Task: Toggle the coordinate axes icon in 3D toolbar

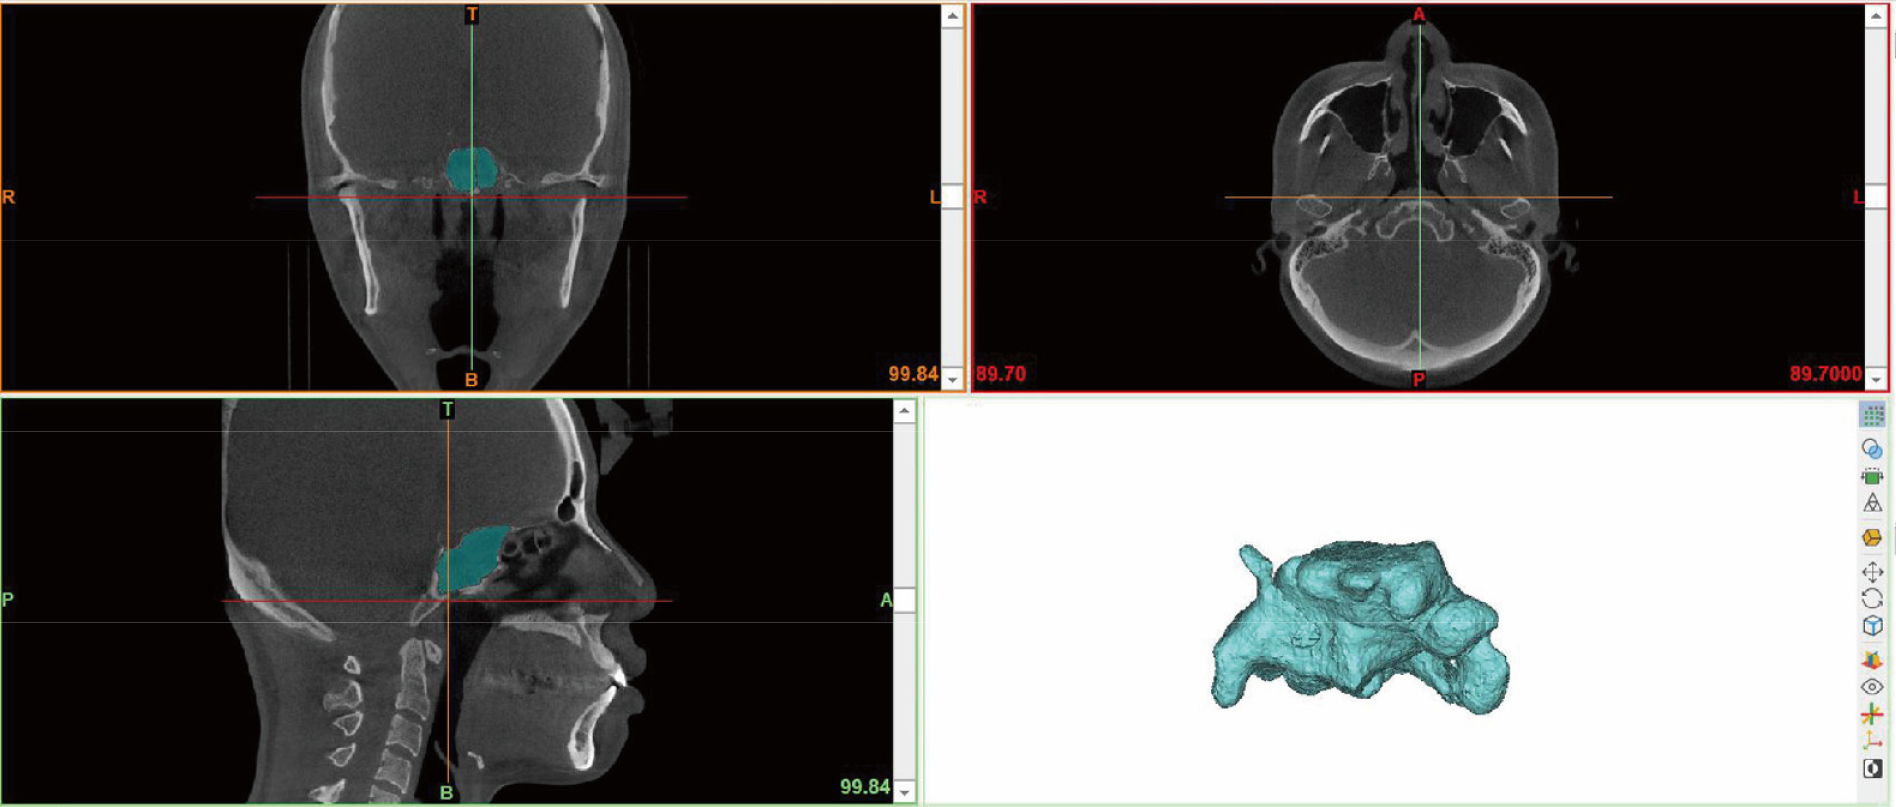Action: click(1872, 741)
